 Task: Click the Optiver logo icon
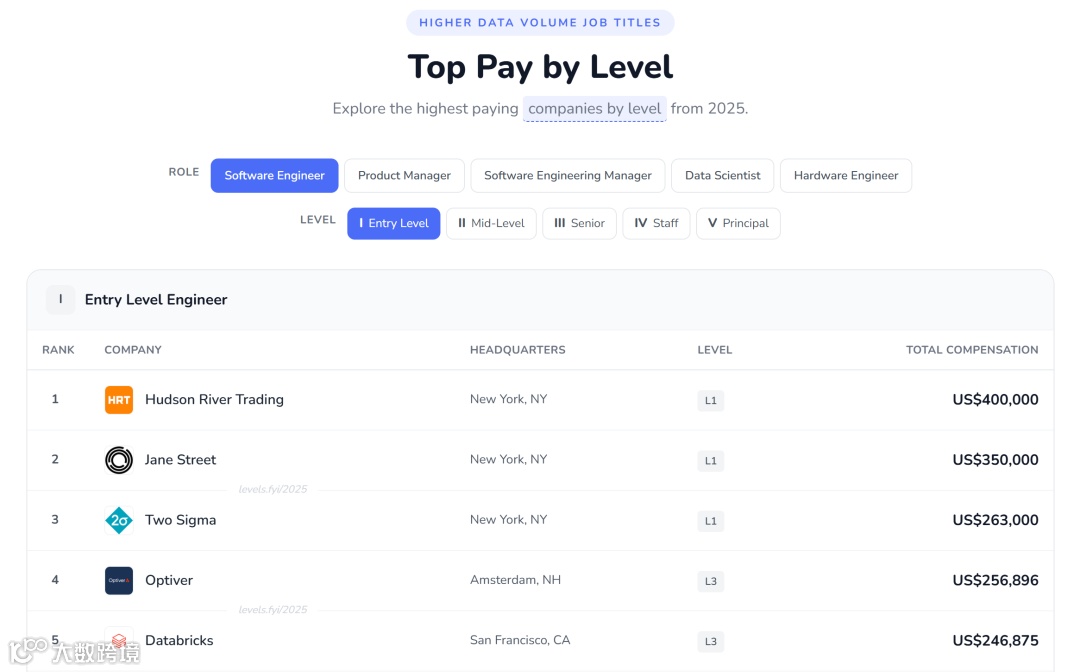[118, 580]
